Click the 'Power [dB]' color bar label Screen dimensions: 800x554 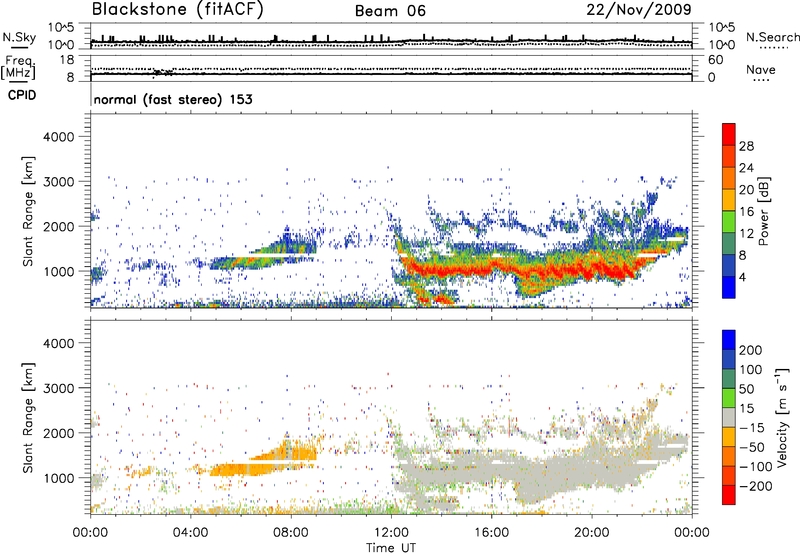click(763, 211)
